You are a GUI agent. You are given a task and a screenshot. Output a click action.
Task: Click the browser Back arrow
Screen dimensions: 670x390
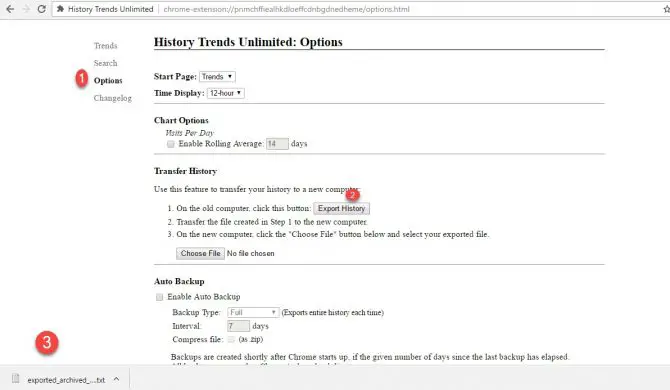point(10,9)
